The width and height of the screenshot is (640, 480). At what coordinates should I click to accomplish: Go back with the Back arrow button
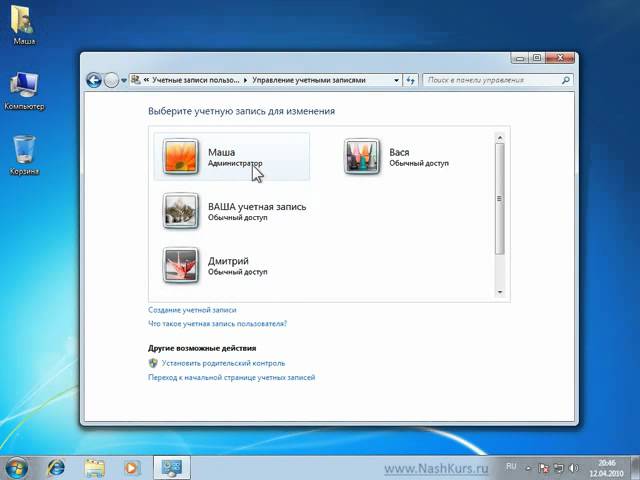94,80
